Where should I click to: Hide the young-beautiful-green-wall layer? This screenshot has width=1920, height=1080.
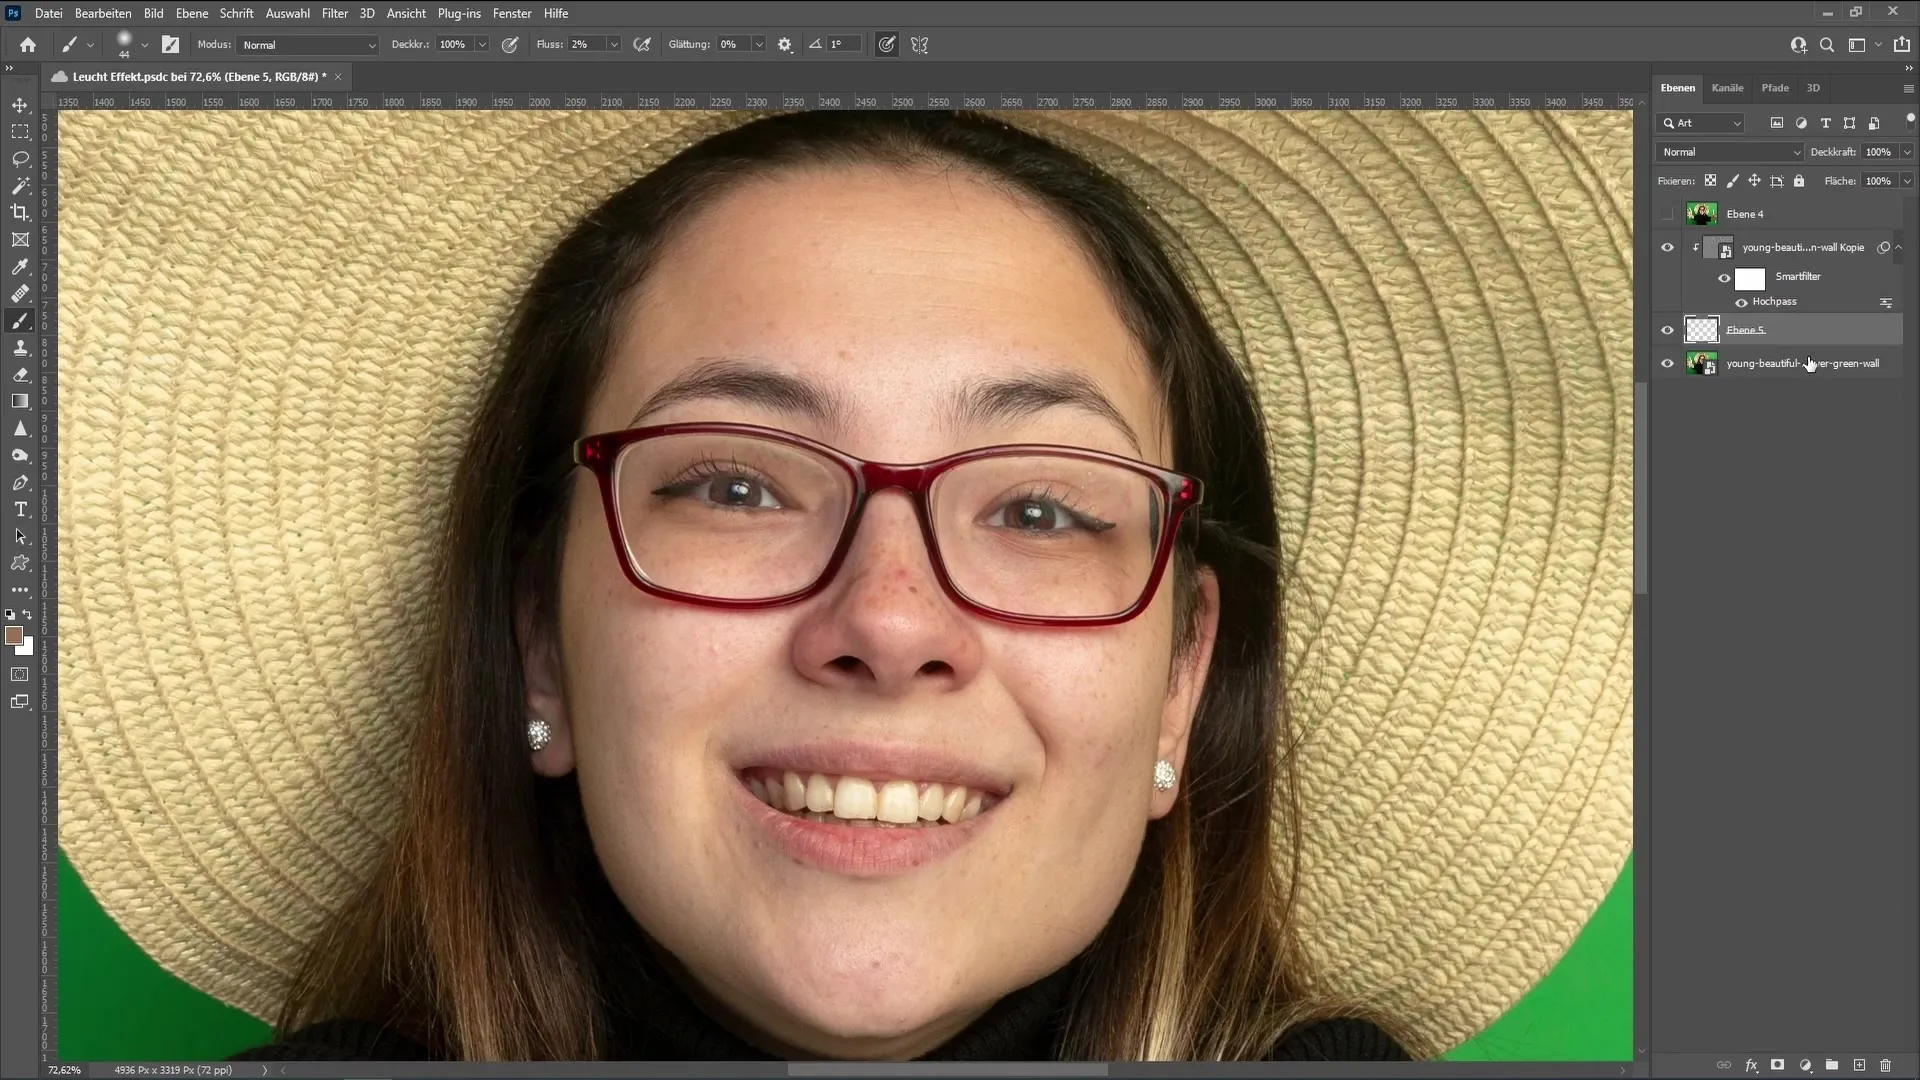point(1667,363)
